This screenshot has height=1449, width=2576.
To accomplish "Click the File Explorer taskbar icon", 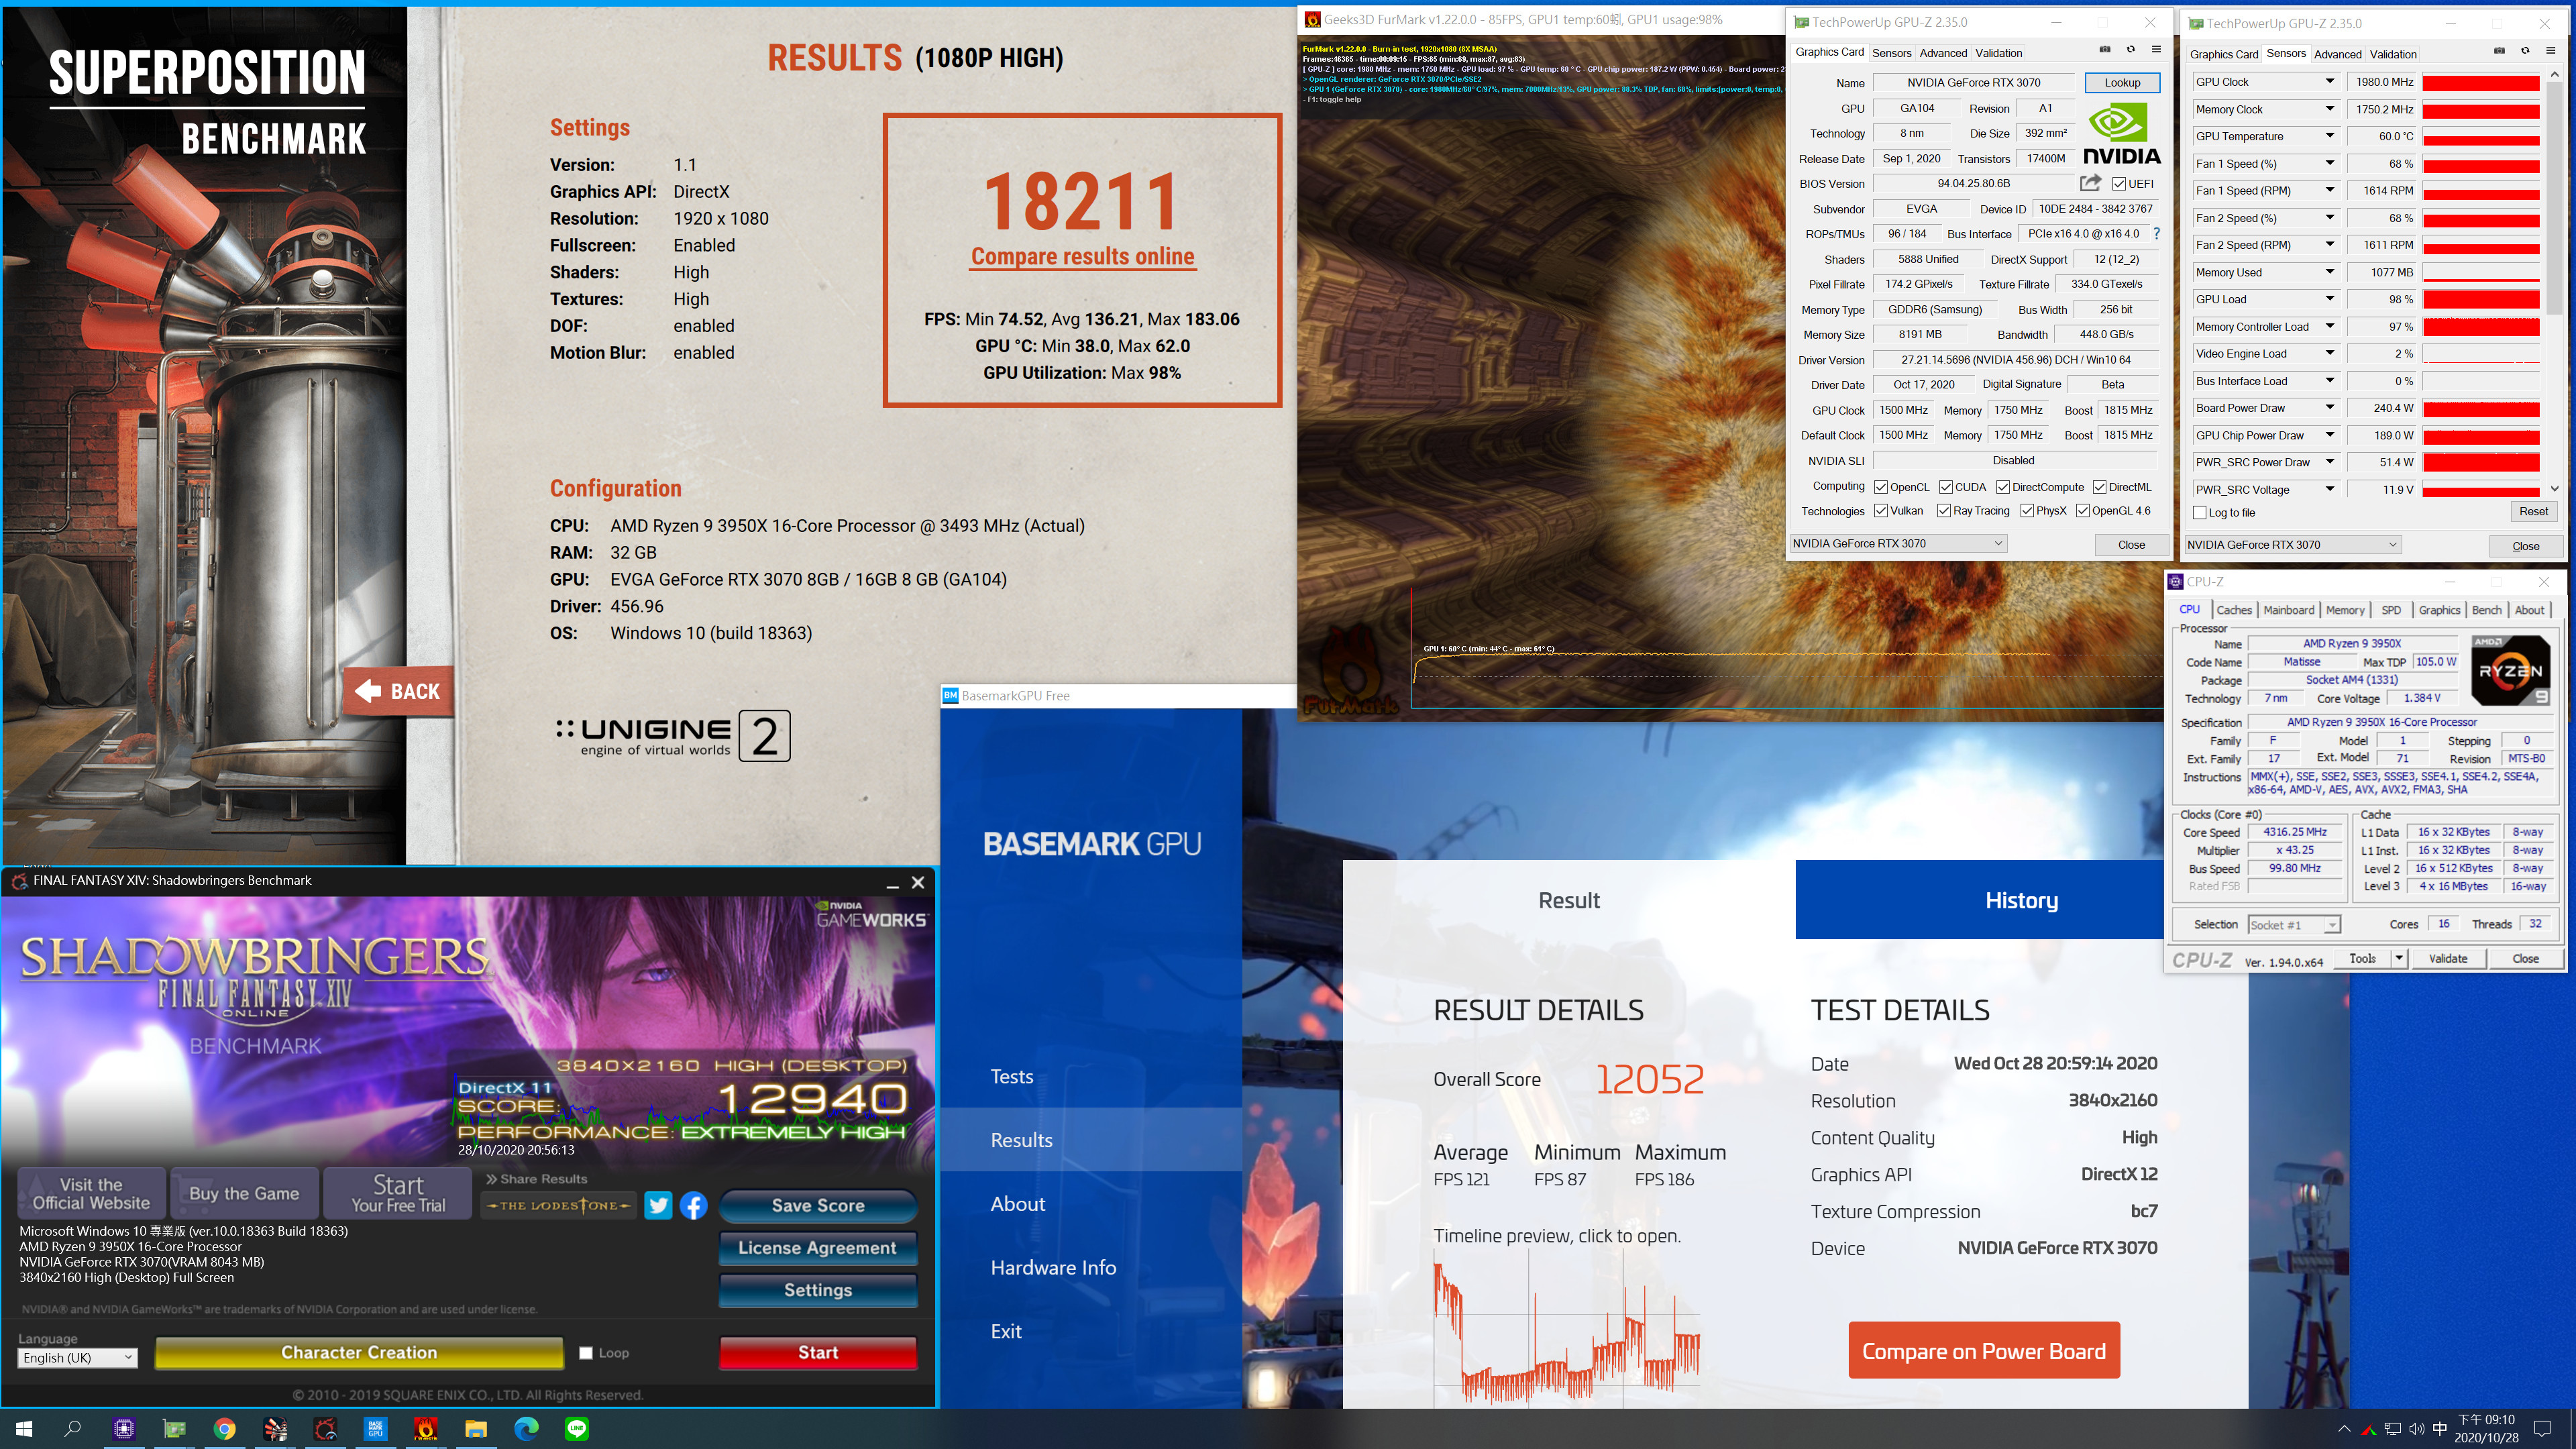I will point(476,1429).
